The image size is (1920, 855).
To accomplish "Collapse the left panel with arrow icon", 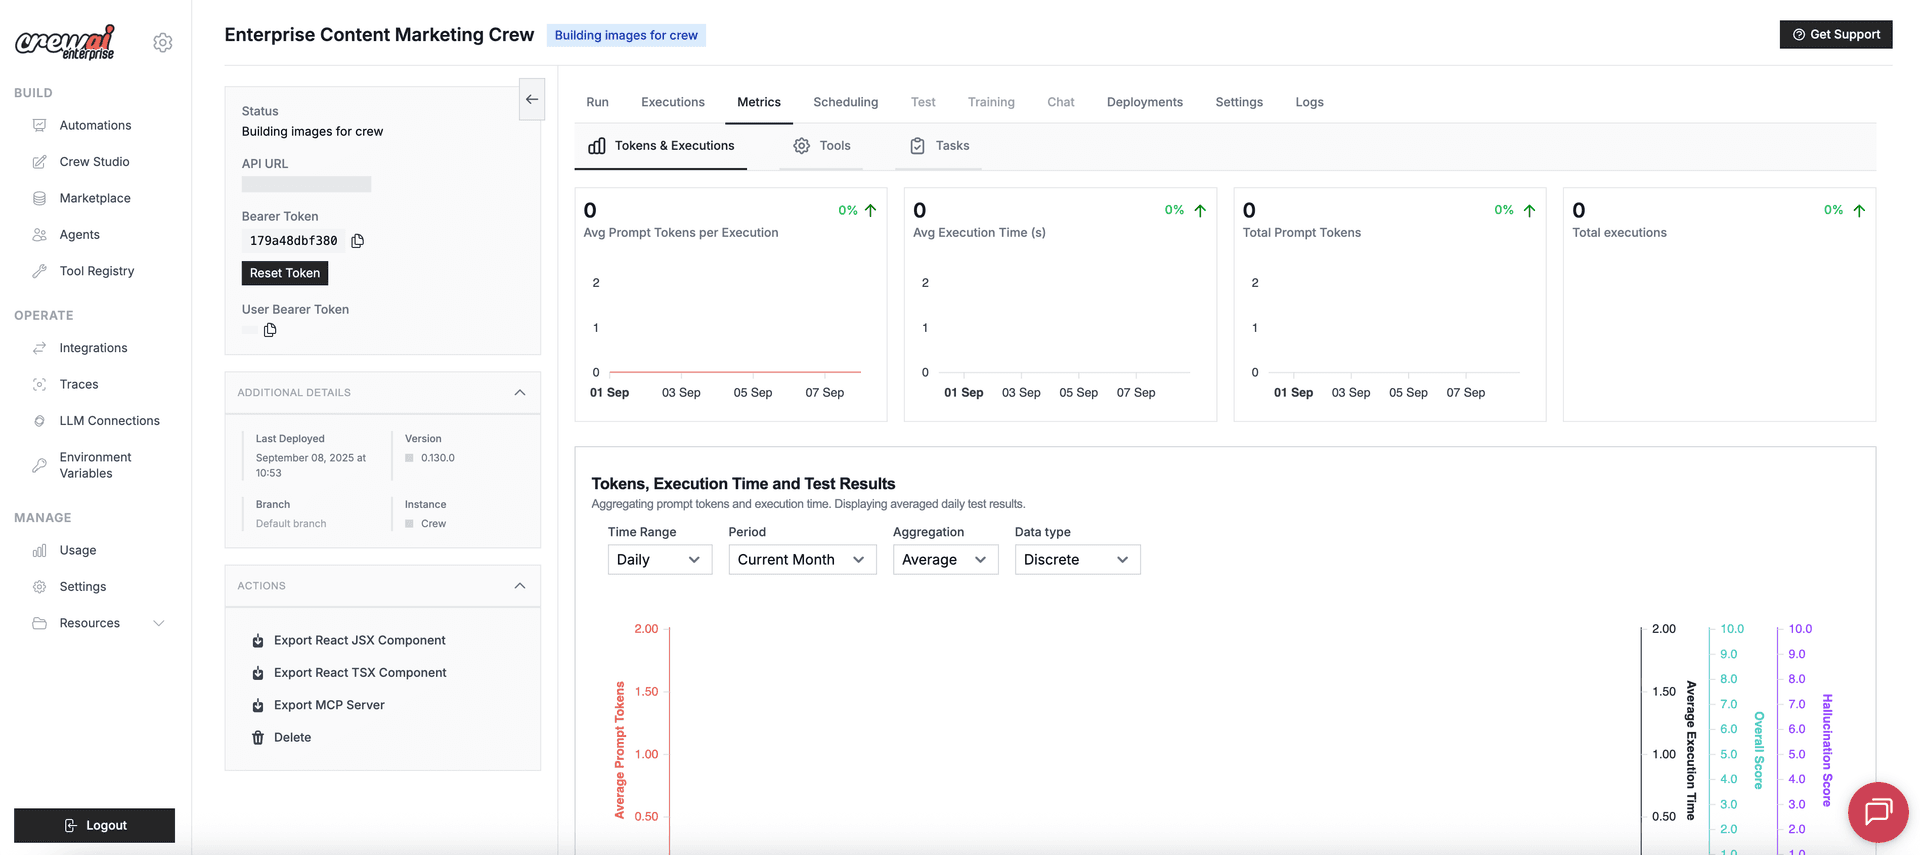I will [x=532, y=99].
